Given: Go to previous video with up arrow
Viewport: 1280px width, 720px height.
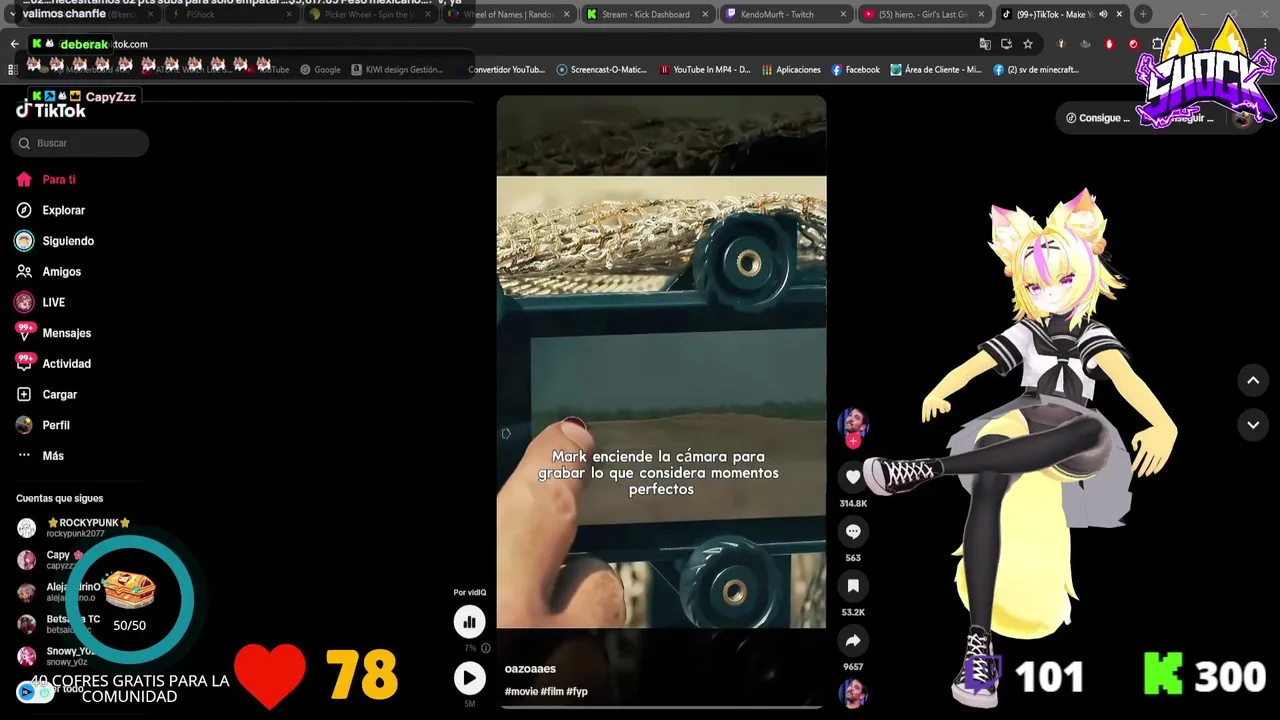Looking at the screenshot, I should point(1253,380).
